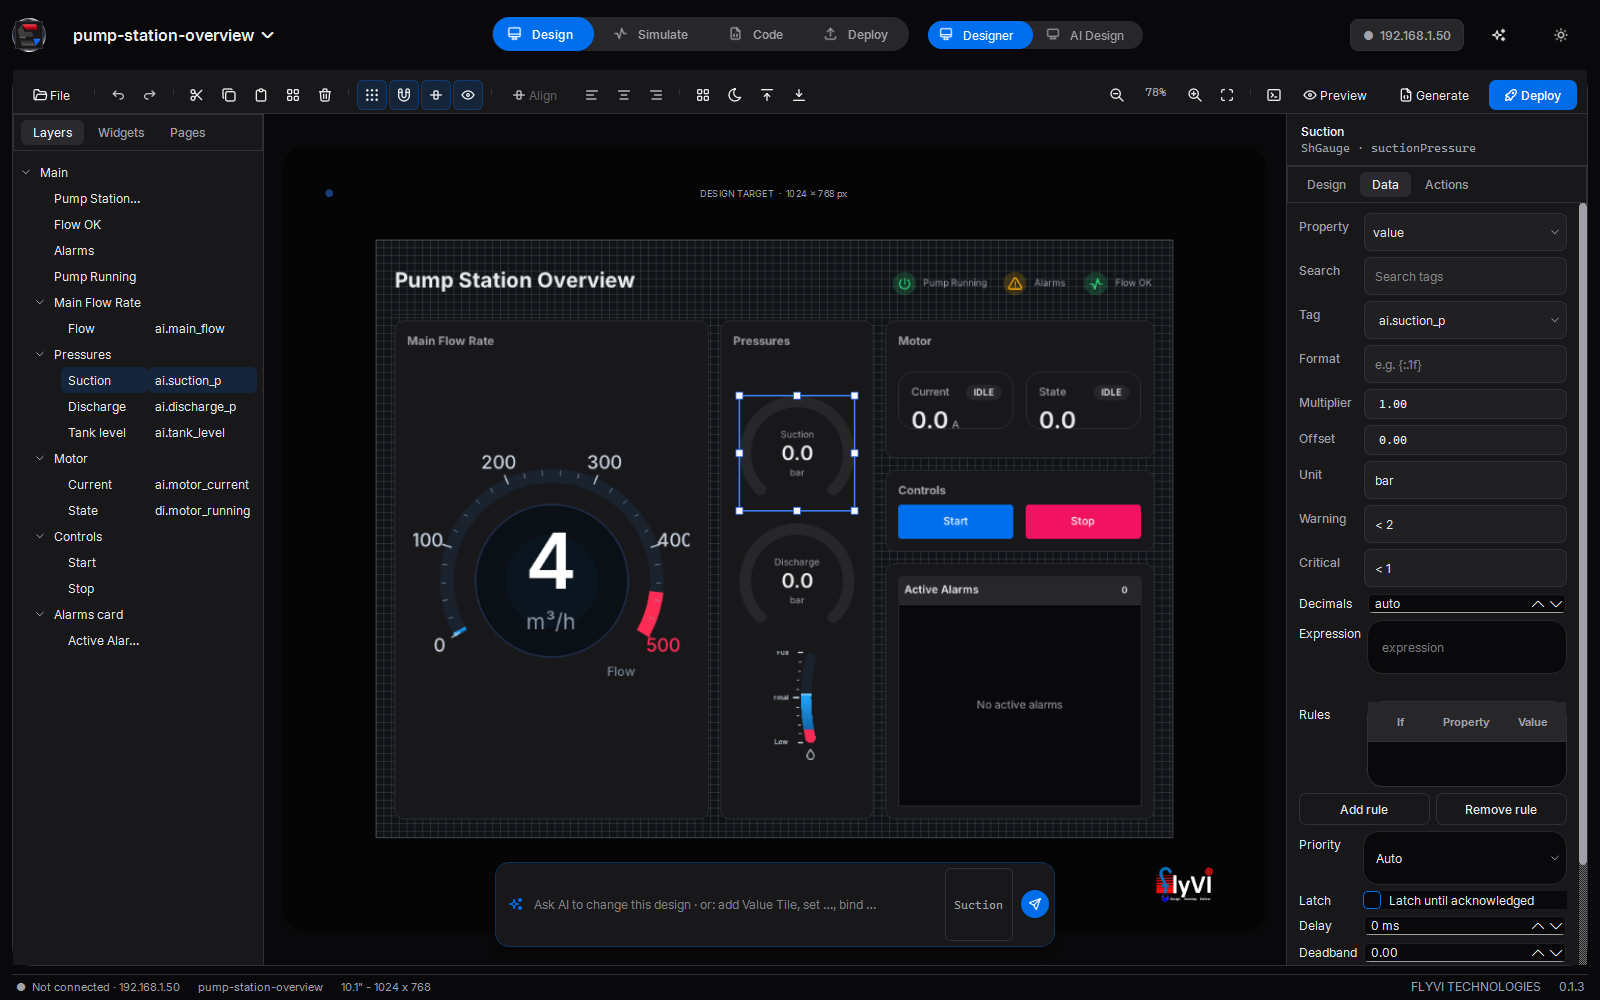Delete selection with trash icon
The height and width of the screenshot is (1000, 1600).
pyautogui.click(x=325, y=95)
